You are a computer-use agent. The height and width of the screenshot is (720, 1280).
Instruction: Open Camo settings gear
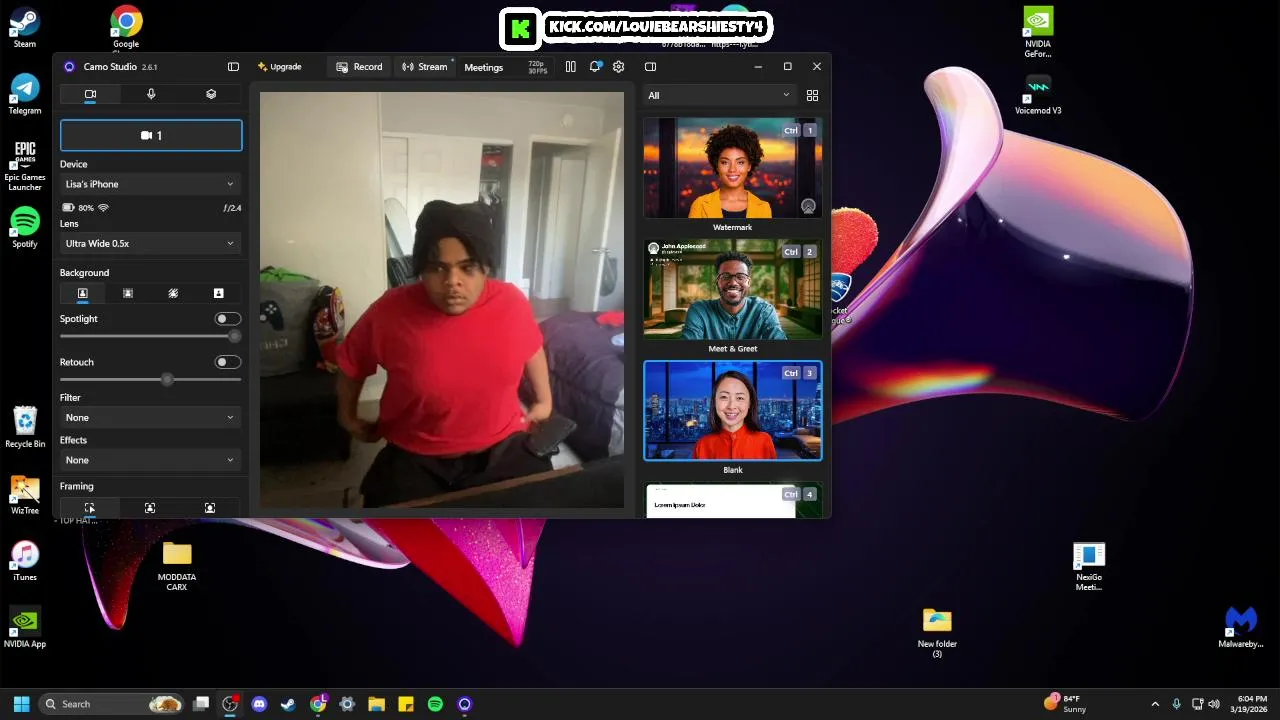(619, 67)
